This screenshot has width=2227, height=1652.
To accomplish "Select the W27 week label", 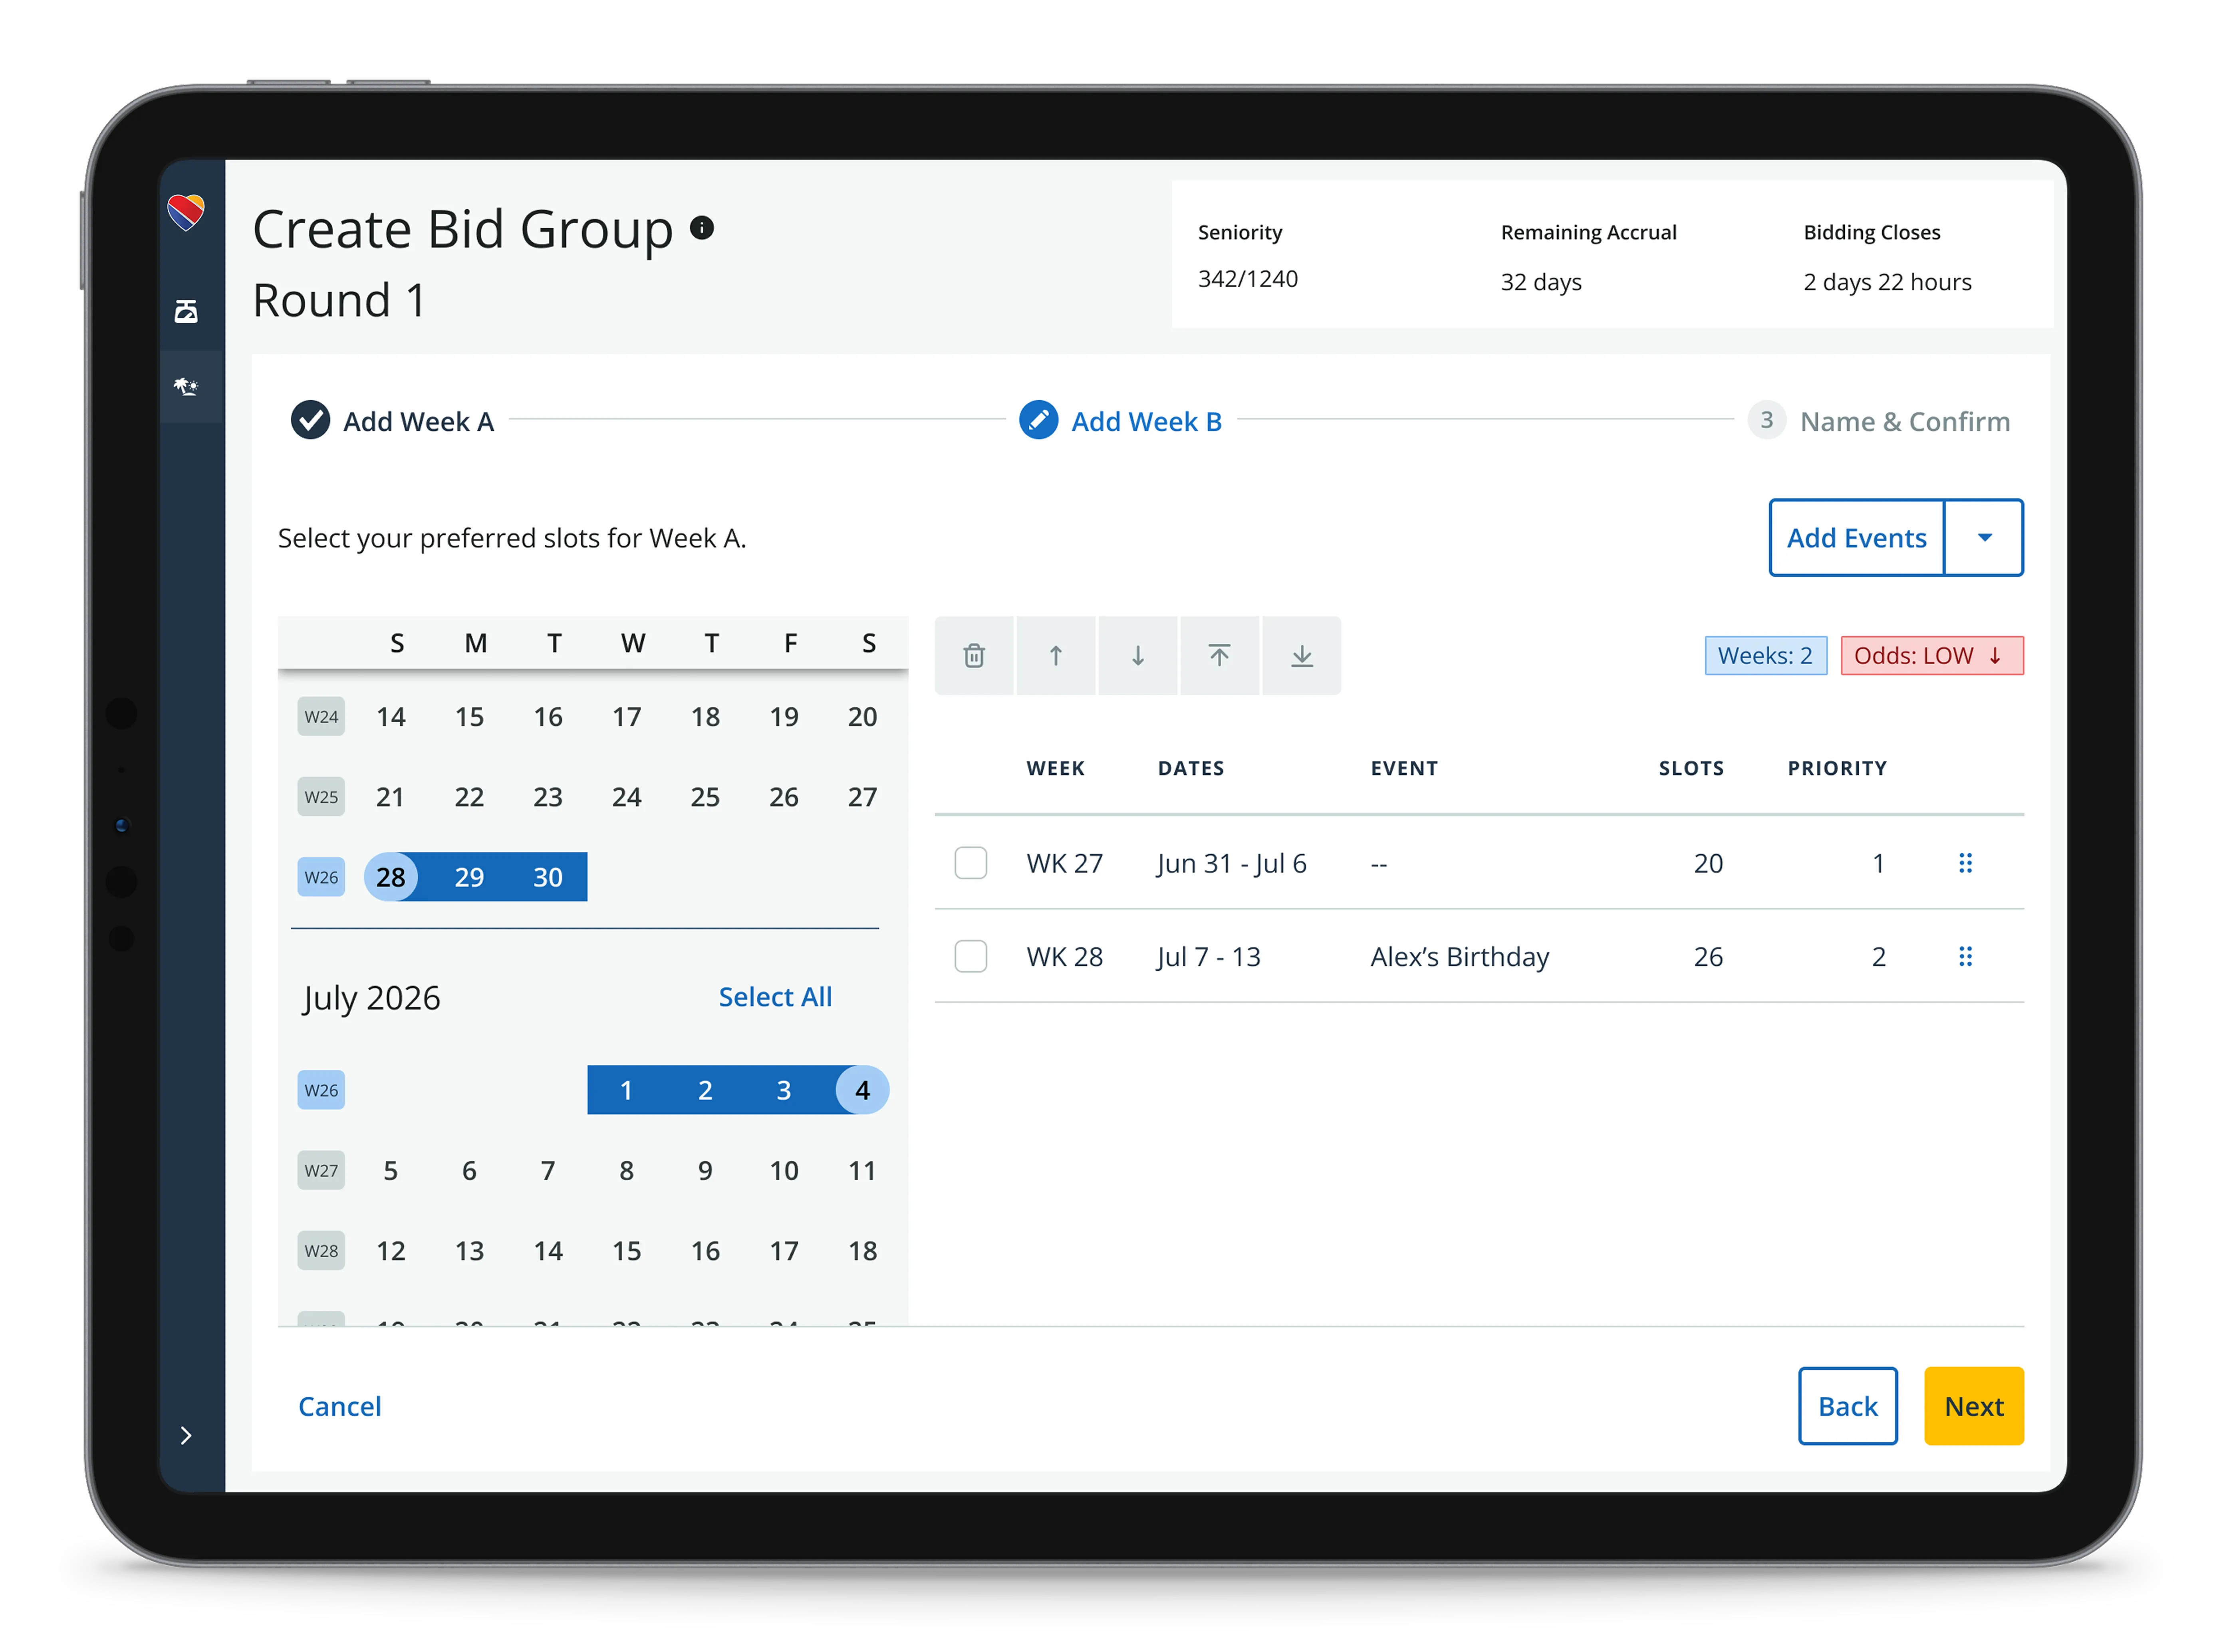I will tap(321, 1170).
